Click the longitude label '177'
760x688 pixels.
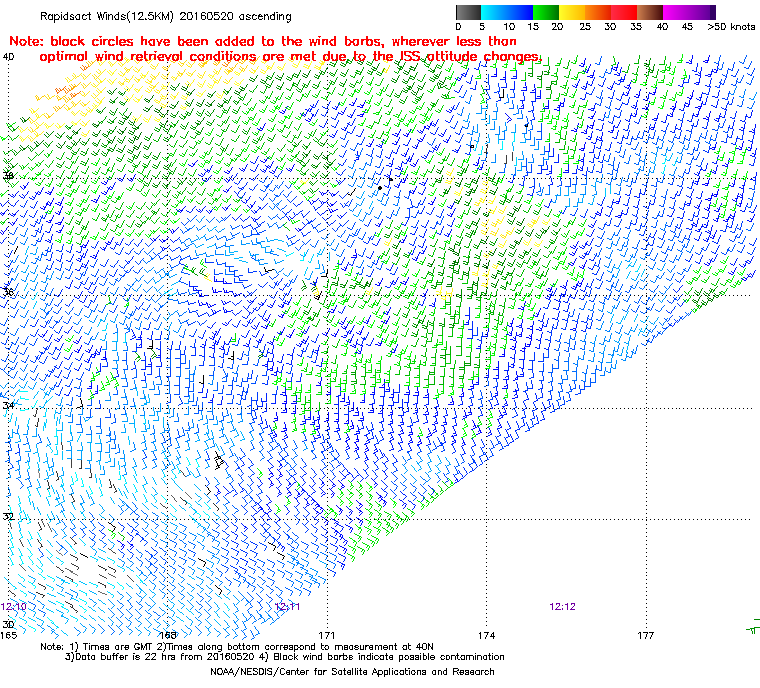(645, 635)
